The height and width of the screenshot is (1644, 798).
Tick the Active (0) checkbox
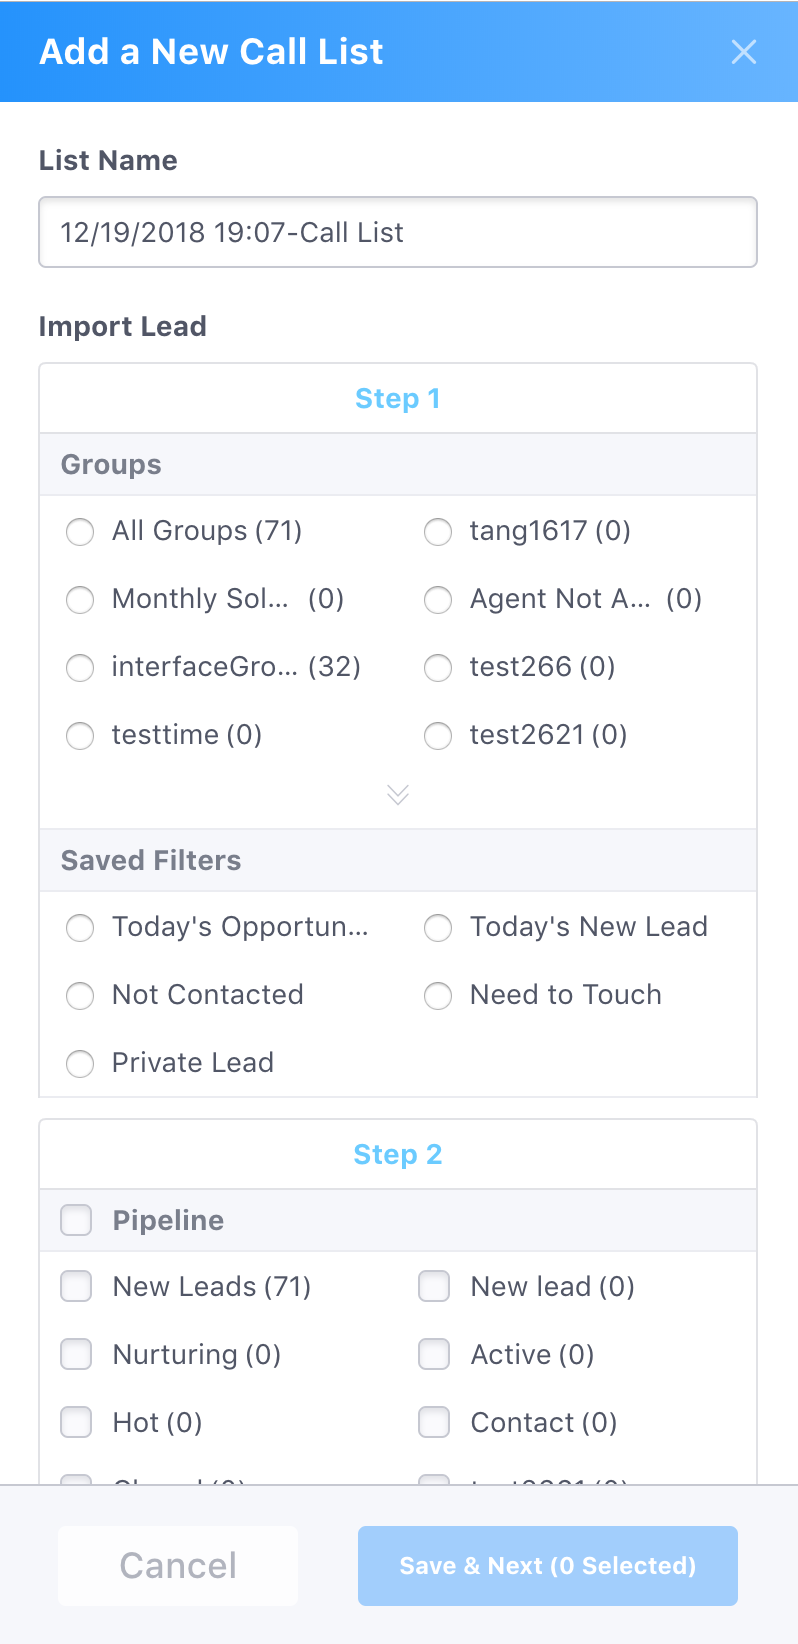point(434,1355)
